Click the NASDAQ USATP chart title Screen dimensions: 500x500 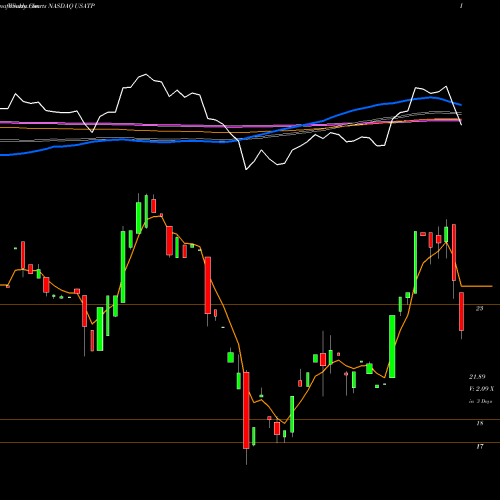[72, 6]
